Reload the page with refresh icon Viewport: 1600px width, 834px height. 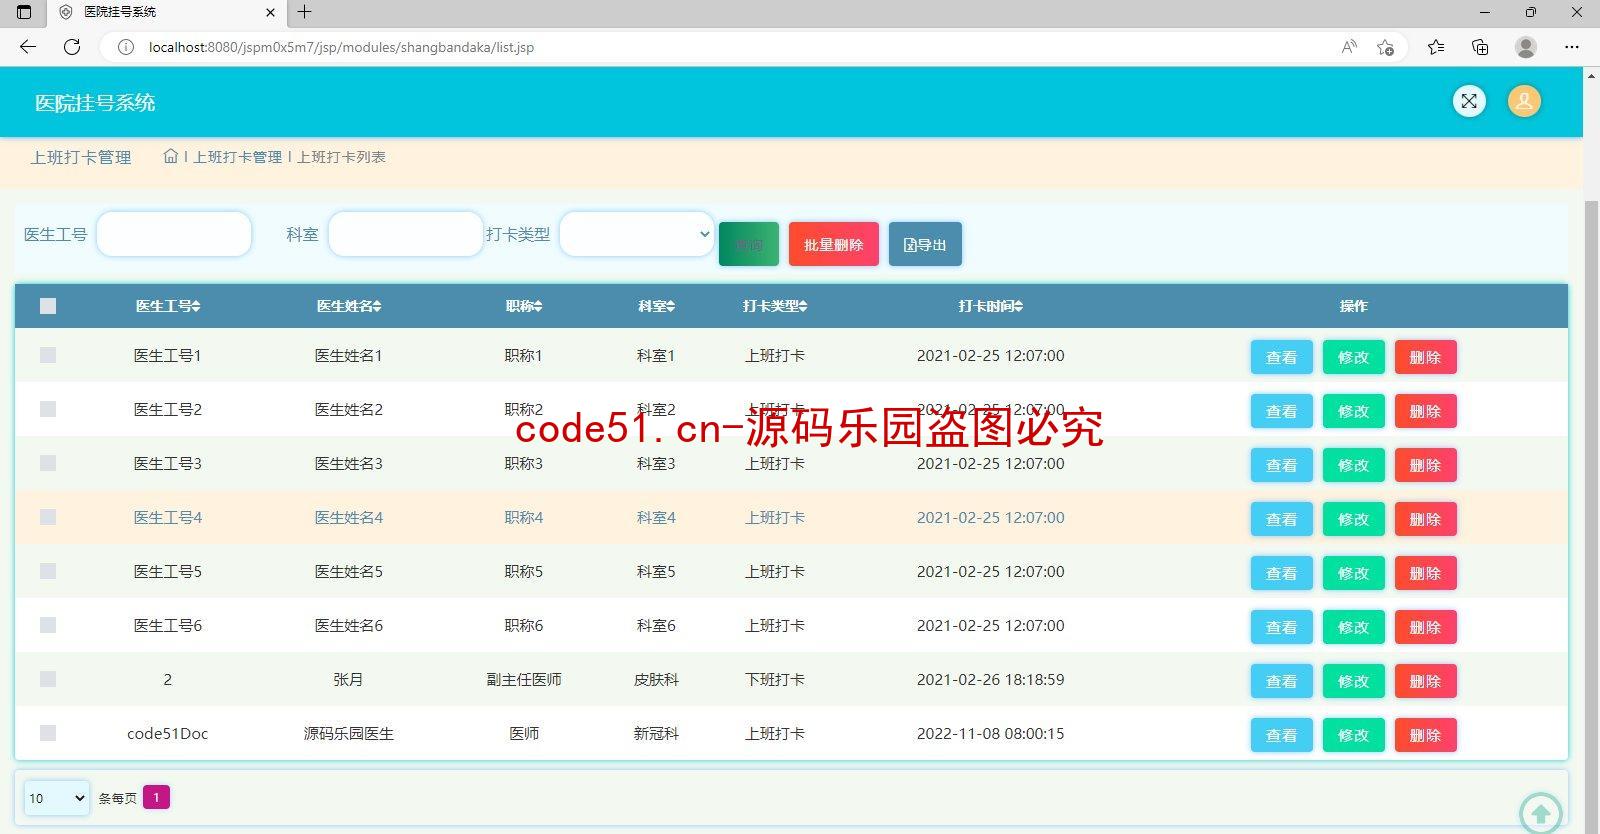click(x=72, y=47)
